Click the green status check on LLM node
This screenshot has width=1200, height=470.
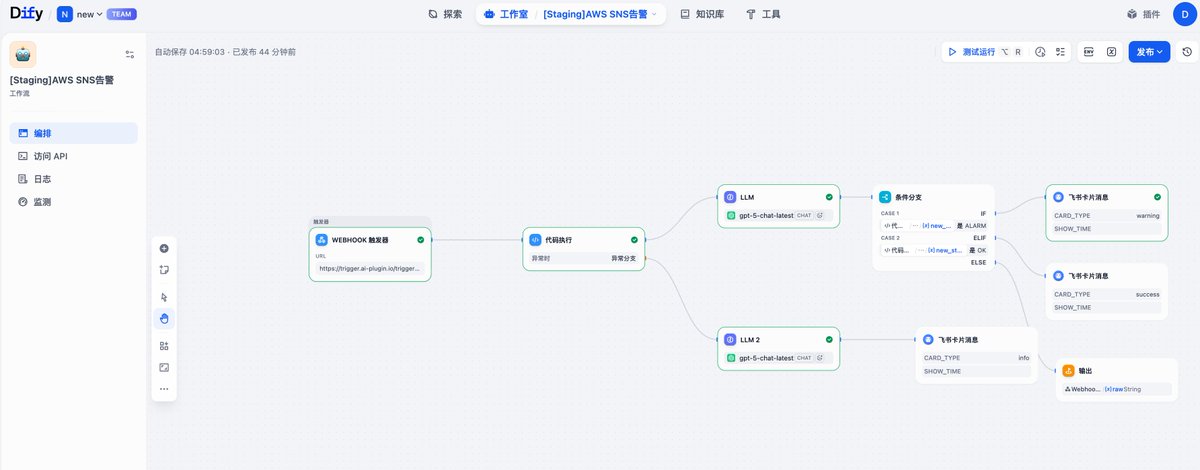pos(829,197)
